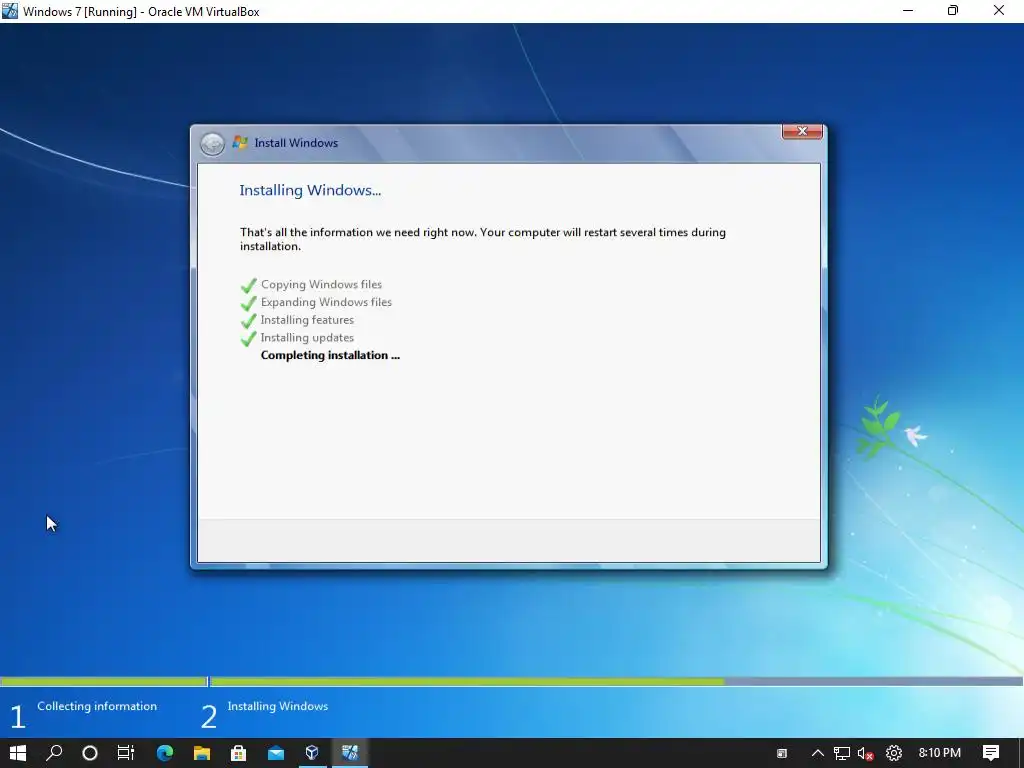The image size is (1024, 768).
Task: Click the 'Installing updates' step
Action: [x=307, y=338]
